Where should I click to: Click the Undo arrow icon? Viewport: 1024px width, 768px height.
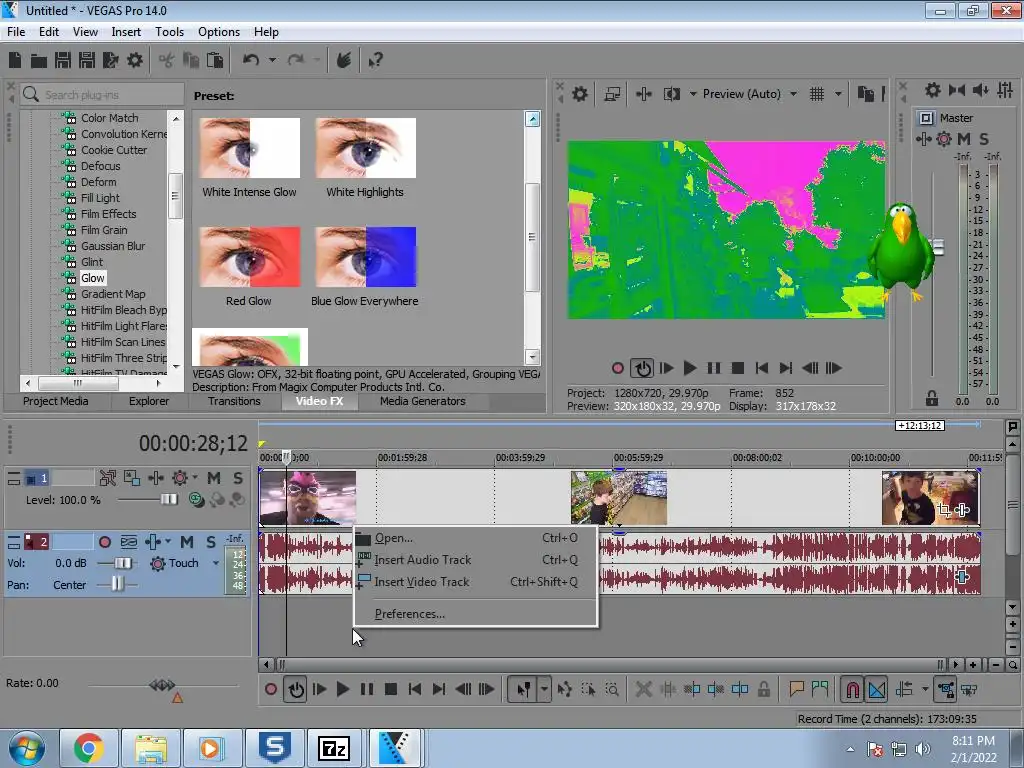click(251, 61)
